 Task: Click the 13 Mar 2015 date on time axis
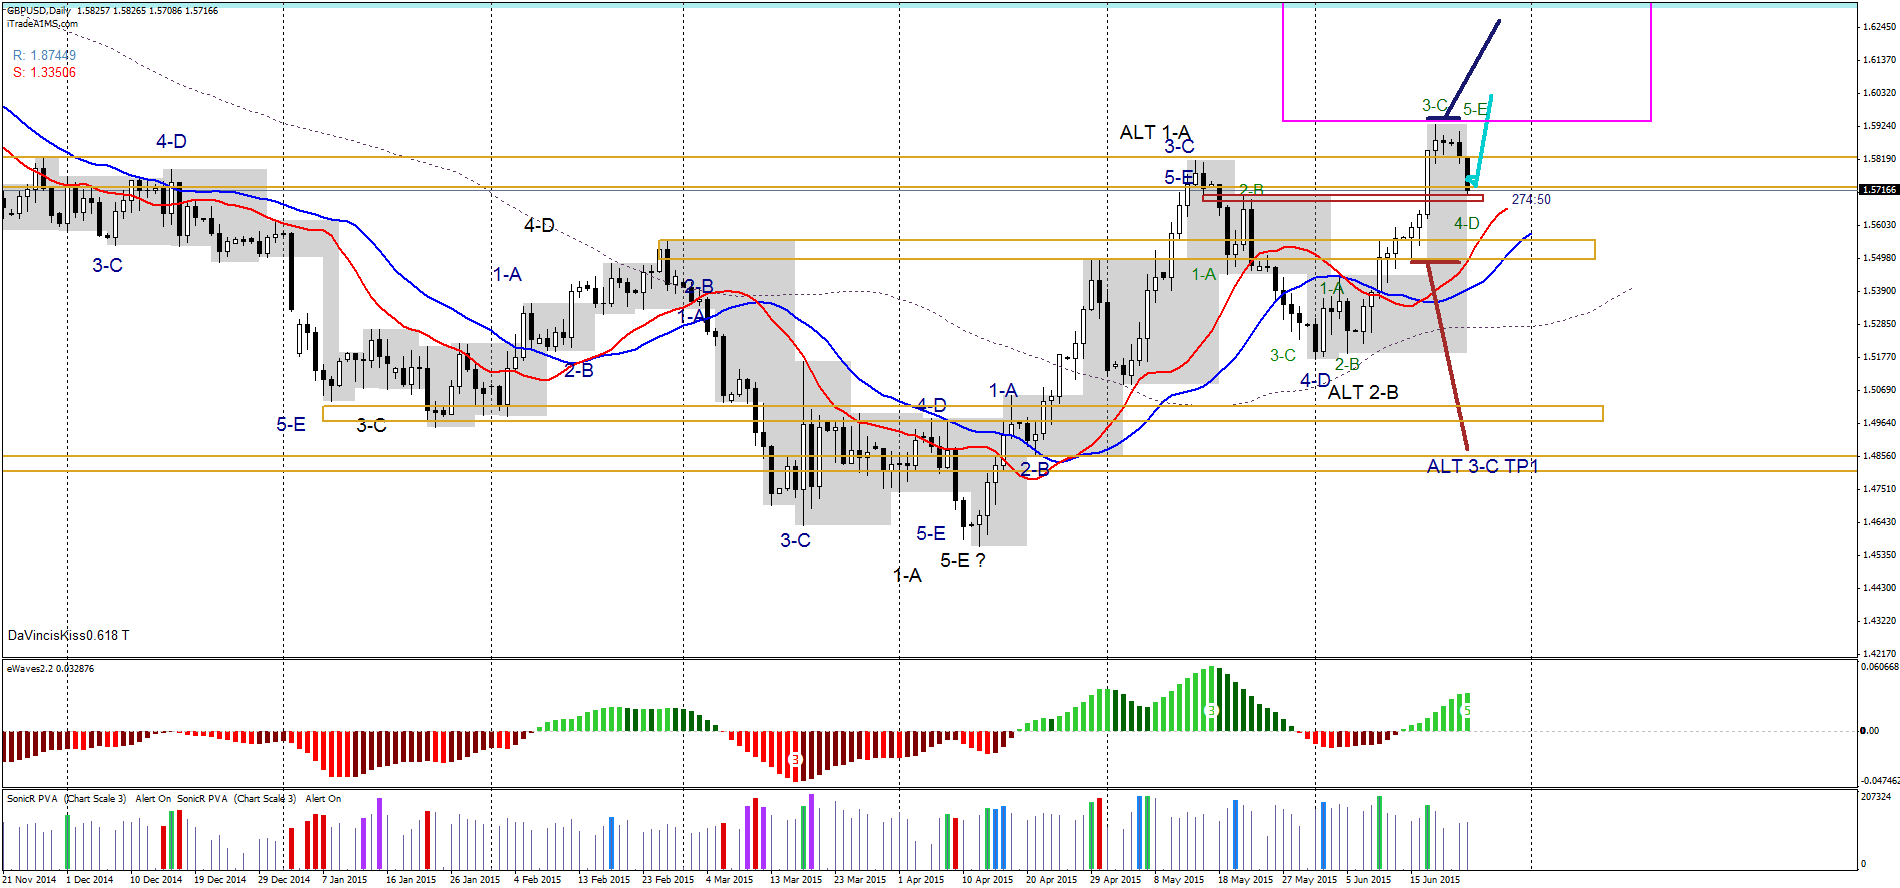796,880
